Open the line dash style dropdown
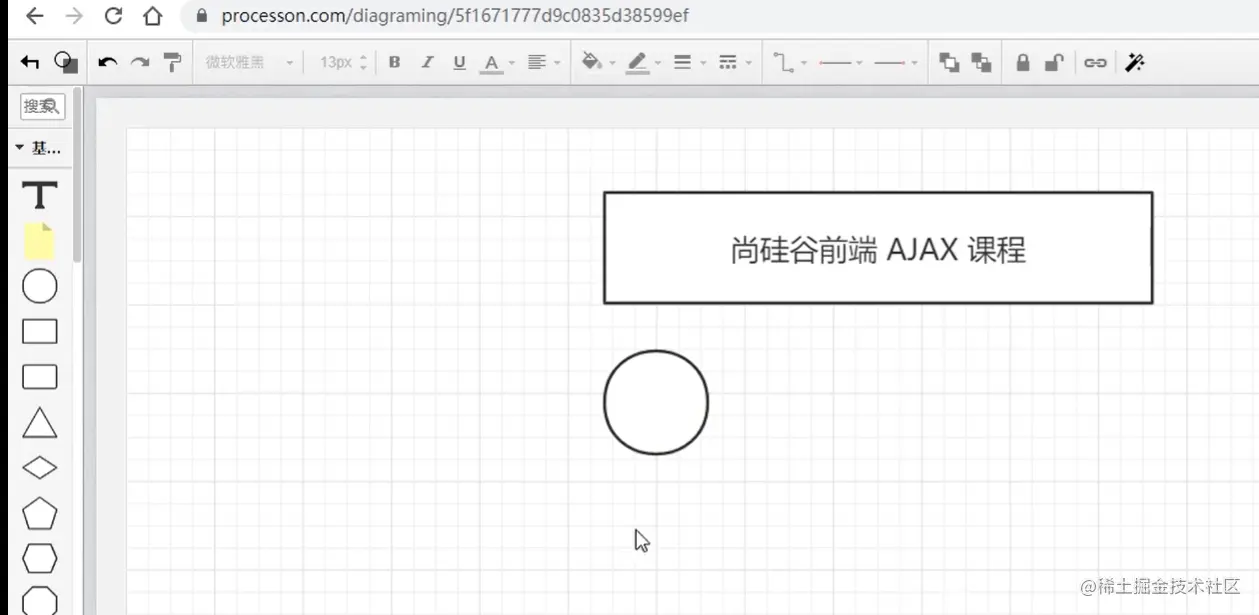Screen dimensions: 1259x615 click(x=735, y=62)
